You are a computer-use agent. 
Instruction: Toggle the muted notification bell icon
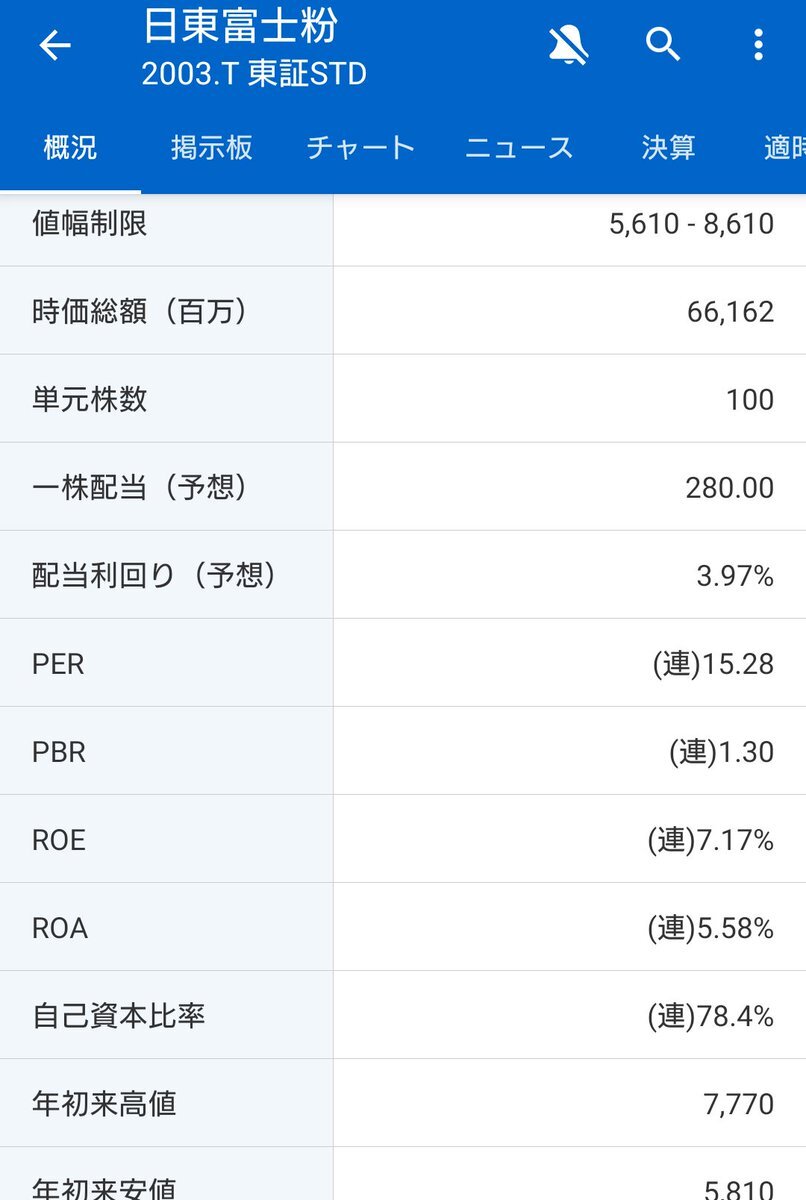[568, 45]
